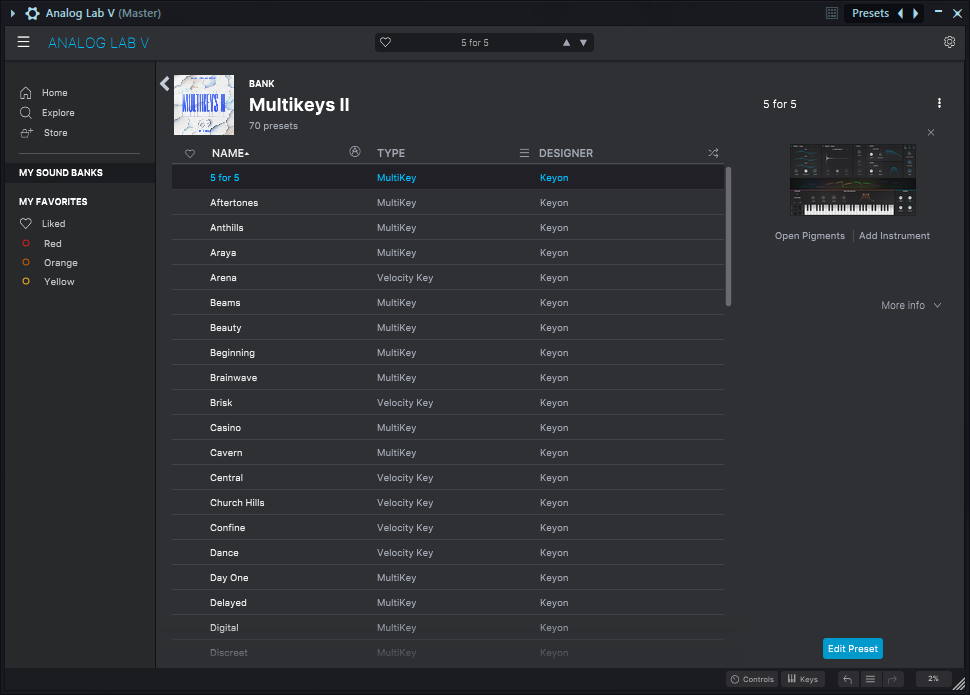
Task: Go to next preset with top bar down arrow
Action: click(583, 43)
